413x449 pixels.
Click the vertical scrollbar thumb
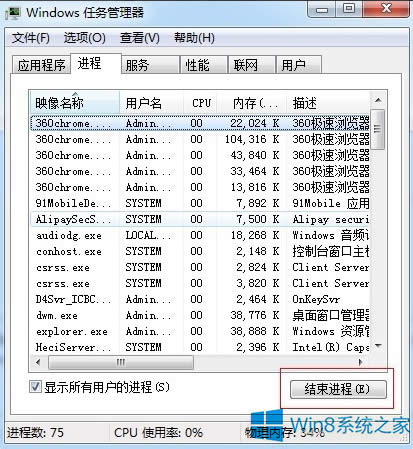coord(378,129)
